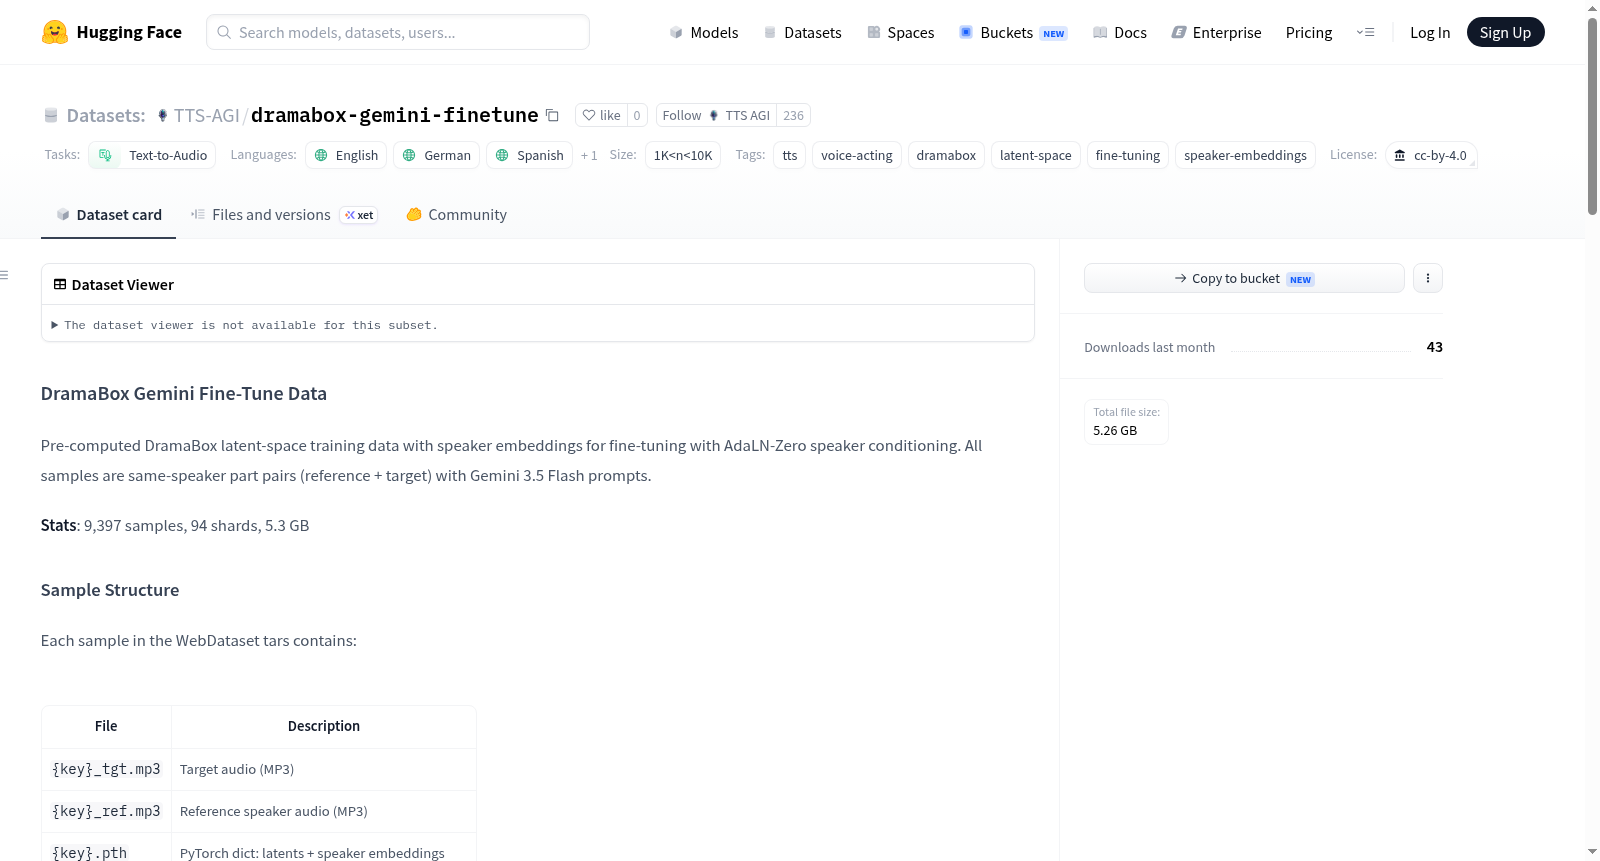Open the more navigation menu icon

coord(1365,32)
